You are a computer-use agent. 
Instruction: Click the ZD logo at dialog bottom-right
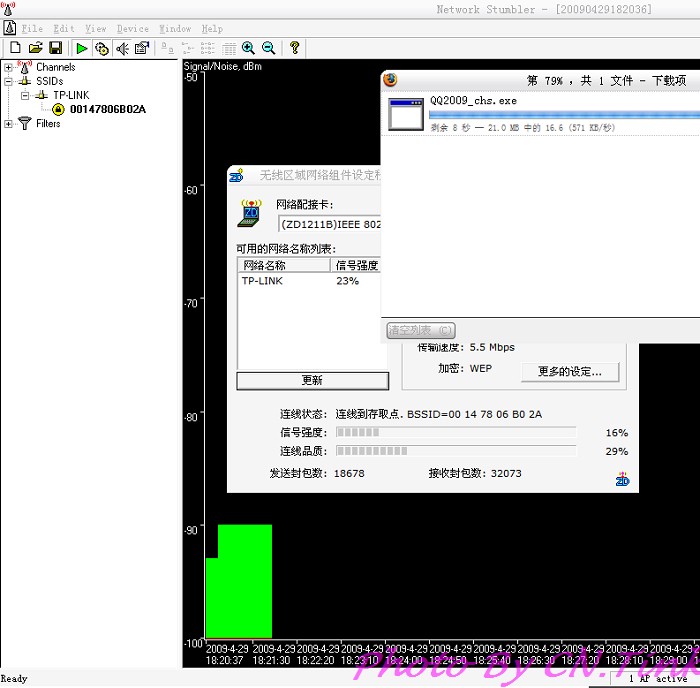click(622, 479)
